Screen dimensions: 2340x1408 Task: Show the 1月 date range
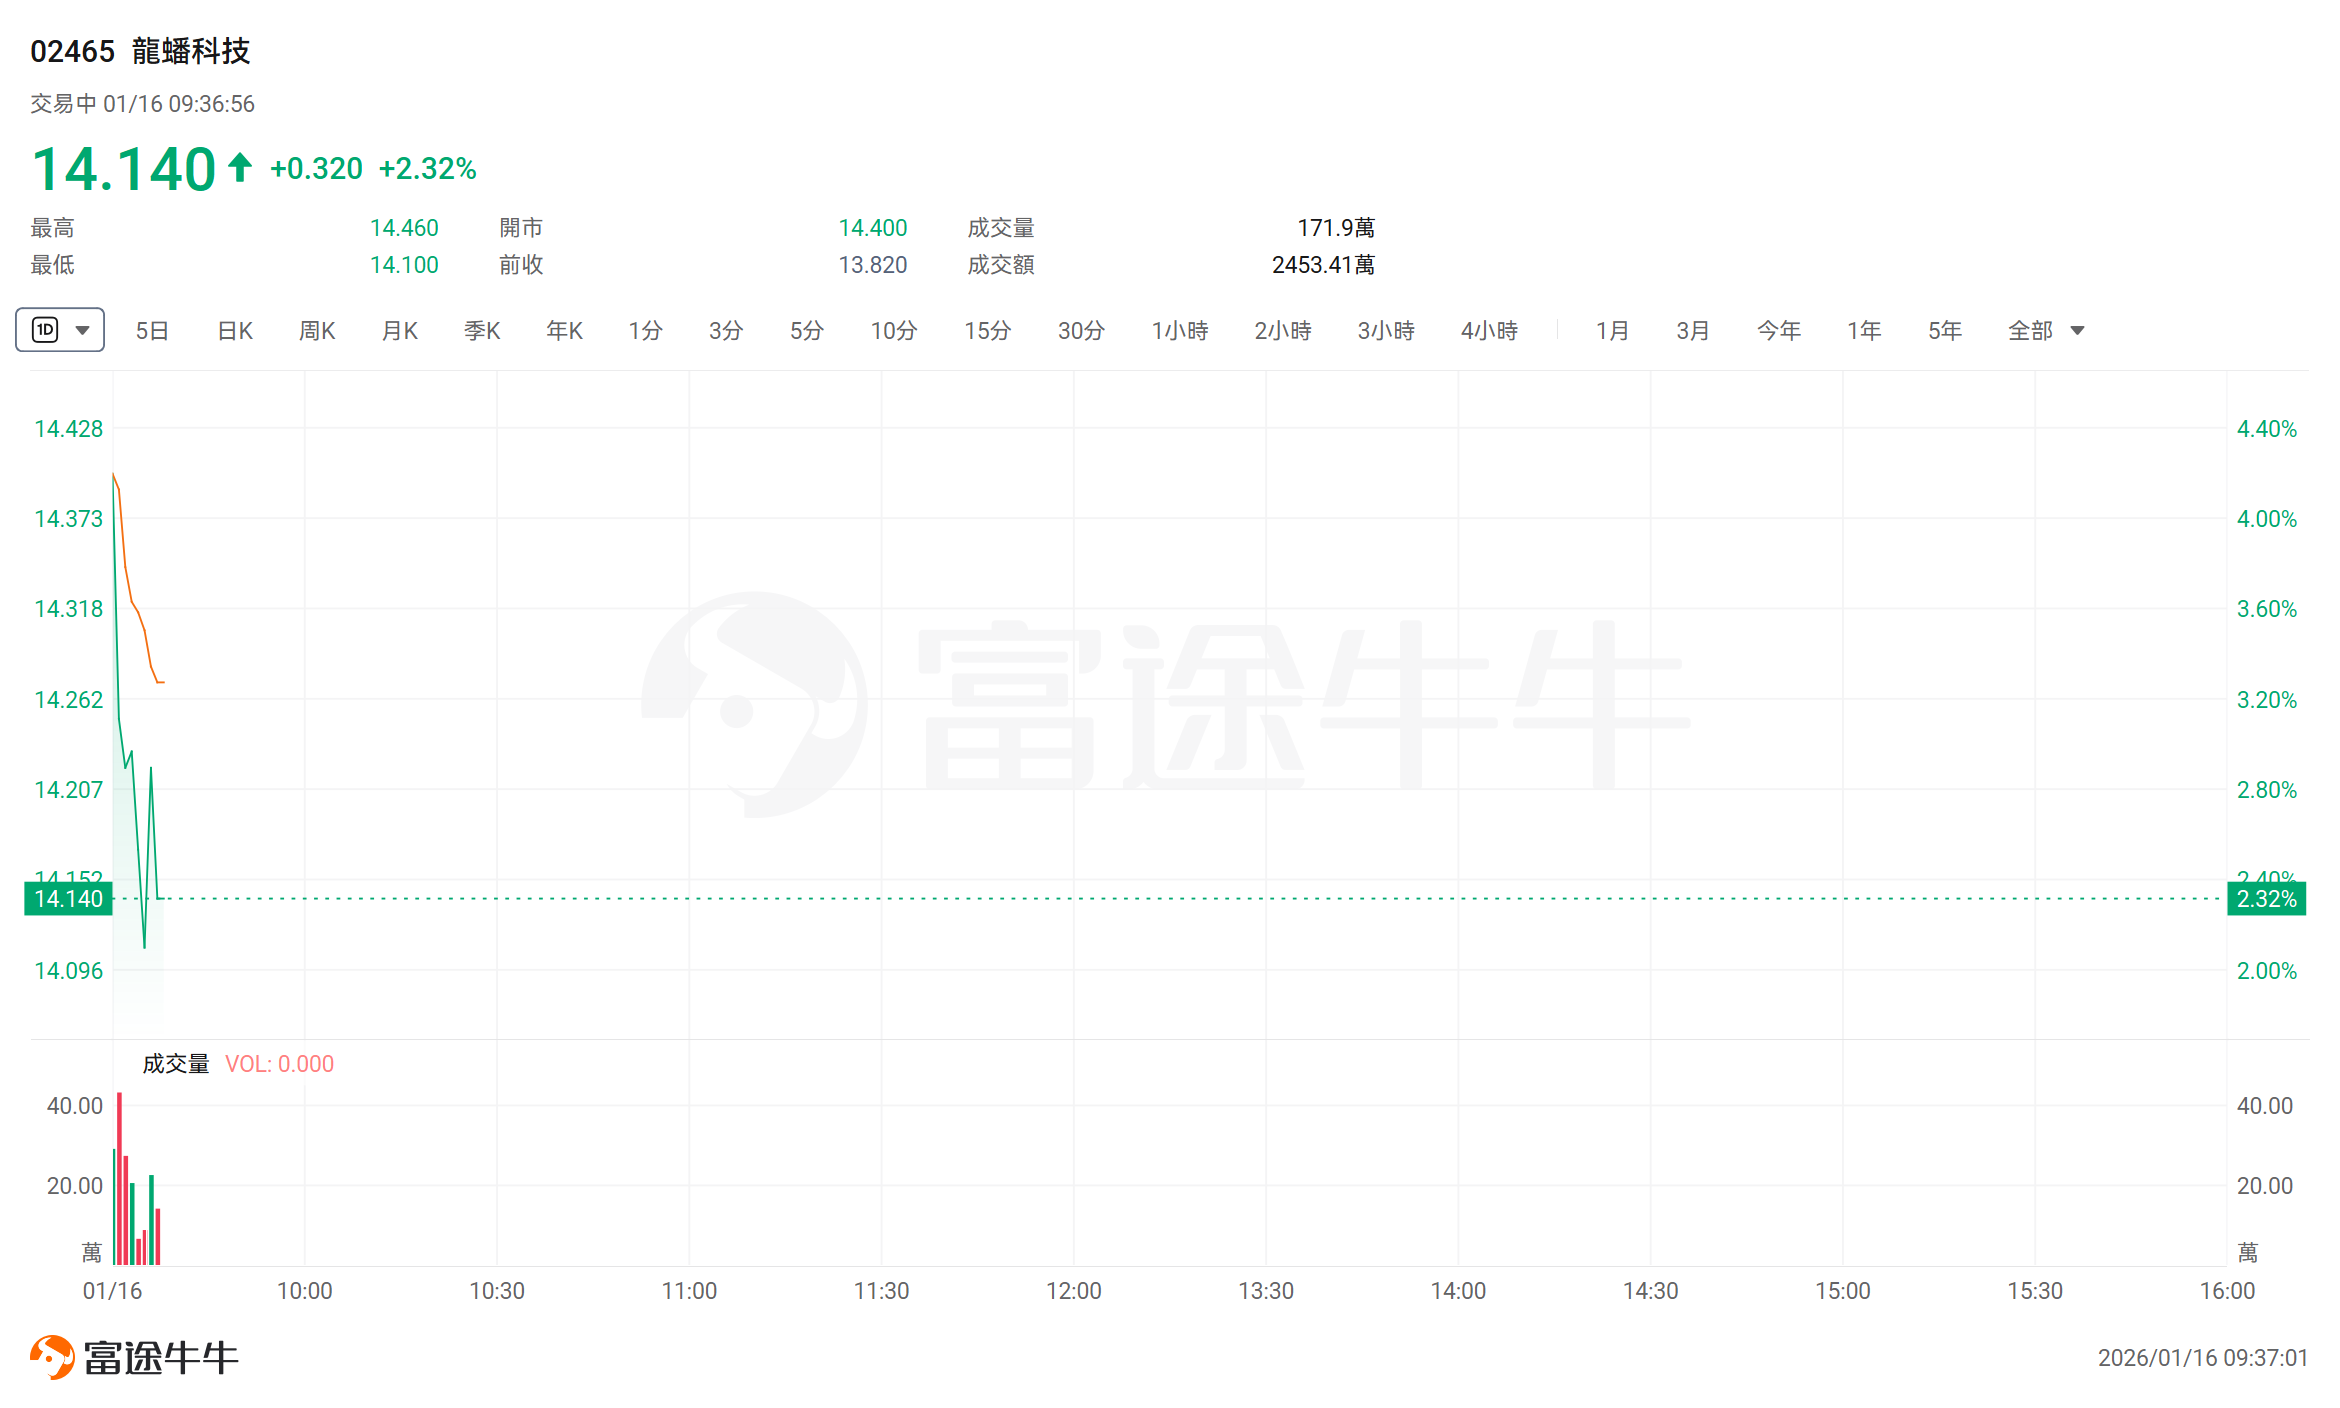[x=1612, y=330]
